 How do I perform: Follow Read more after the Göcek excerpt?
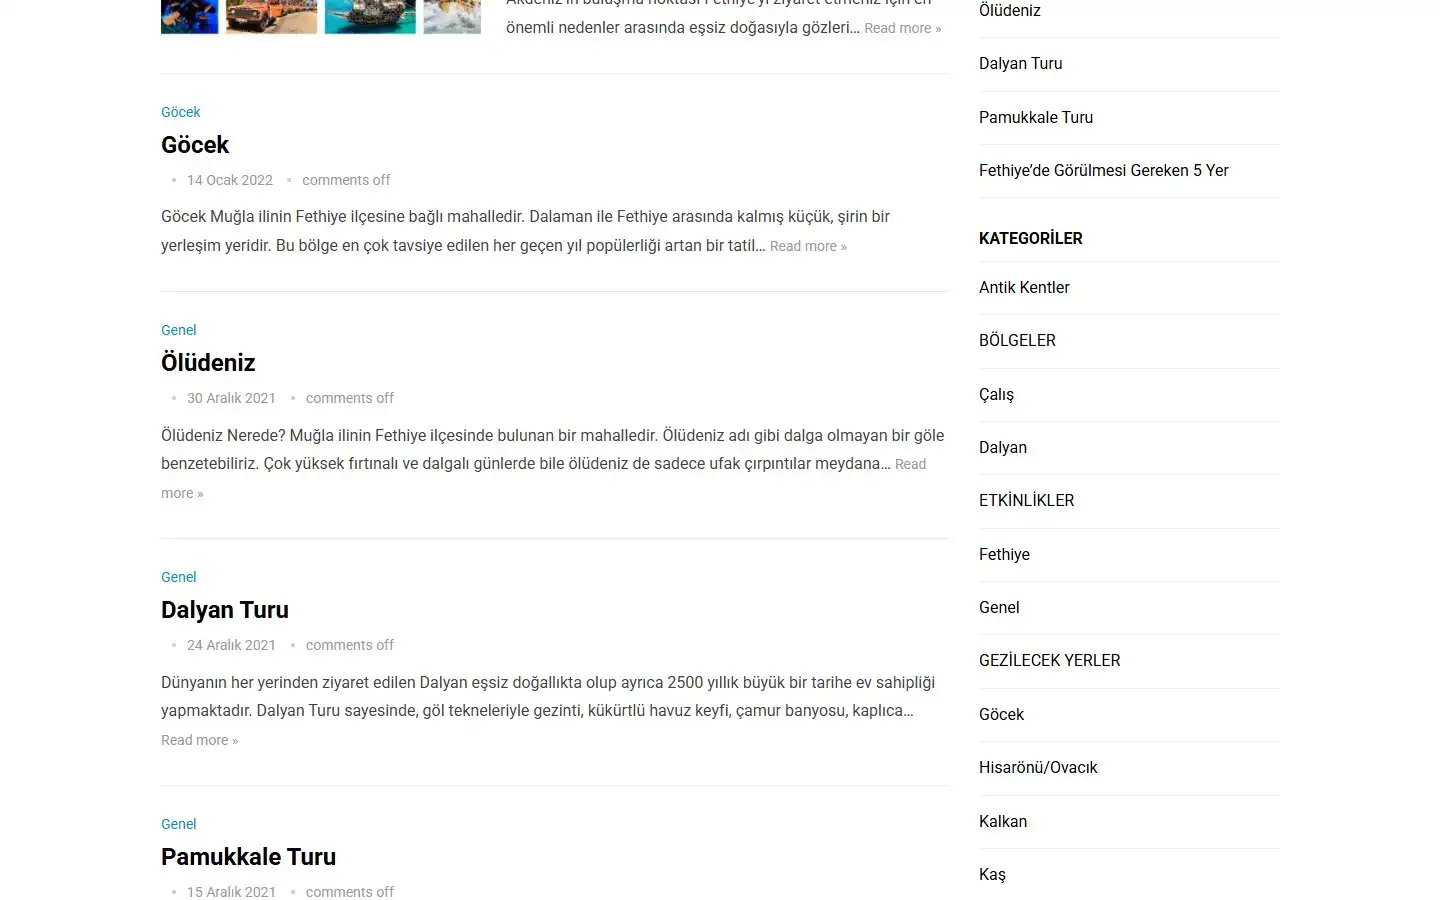click(808, 246)
